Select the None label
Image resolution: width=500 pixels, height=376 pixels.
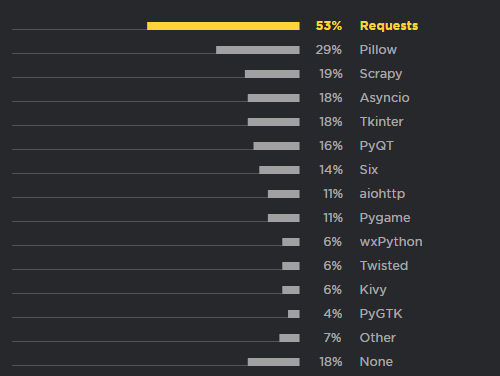pyautogui.click(x=376, y=362)
